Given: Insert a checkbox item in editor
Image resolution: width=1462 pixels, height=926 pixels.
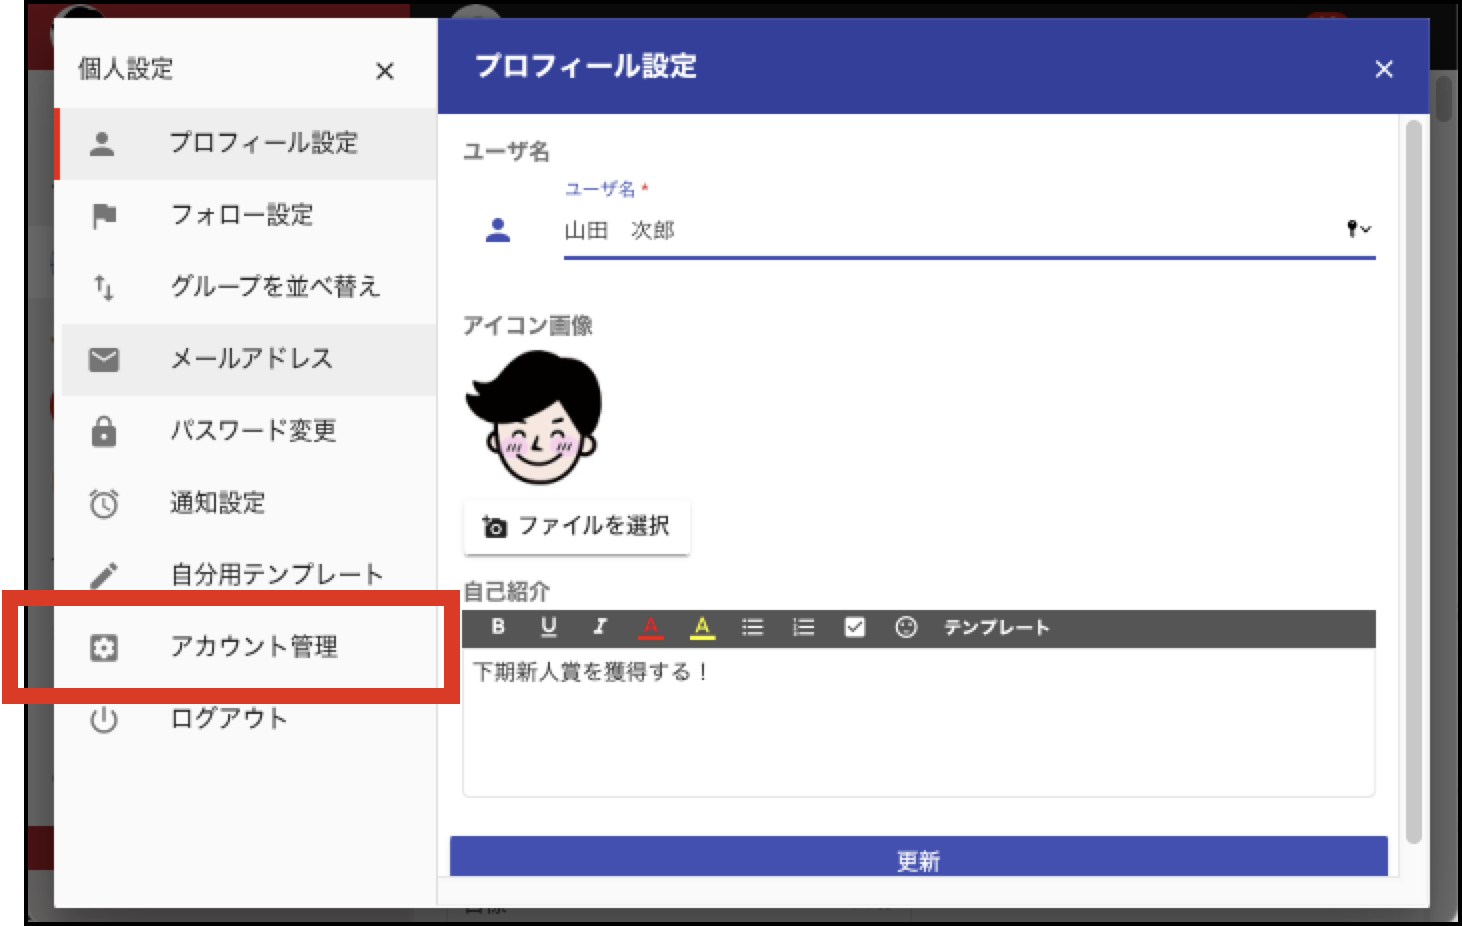Looking at the screenshot, I should 855,627.
